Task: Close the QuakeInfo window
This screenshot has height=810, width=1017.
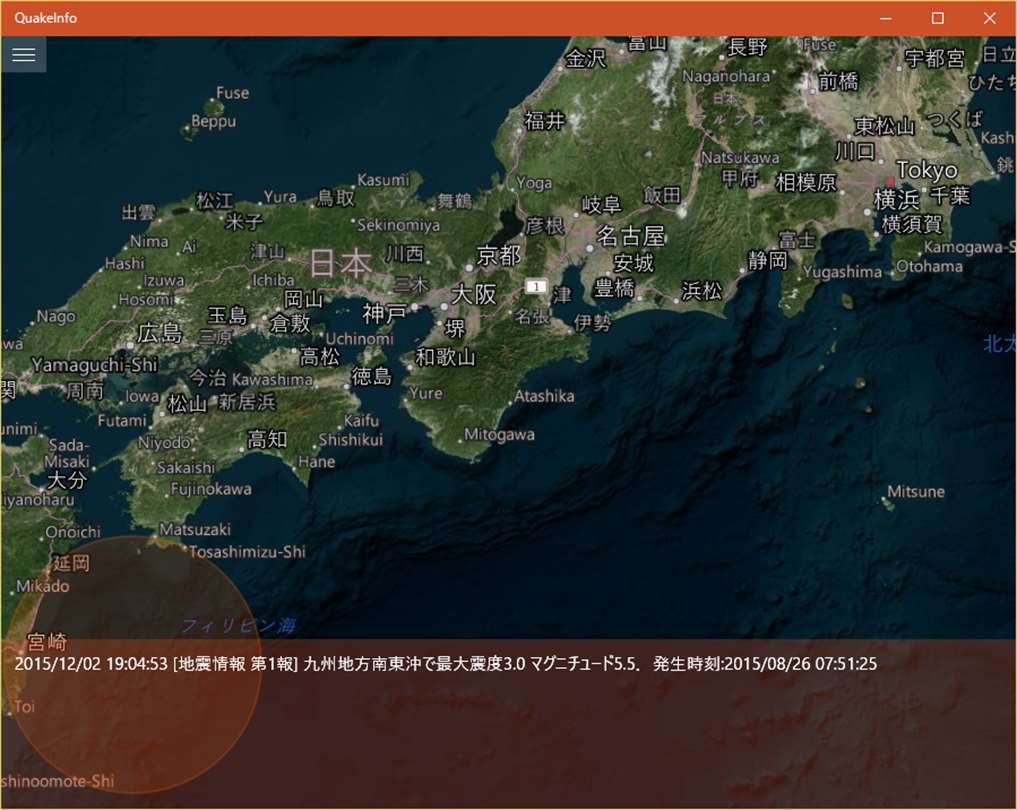Action: coord(990,18)
